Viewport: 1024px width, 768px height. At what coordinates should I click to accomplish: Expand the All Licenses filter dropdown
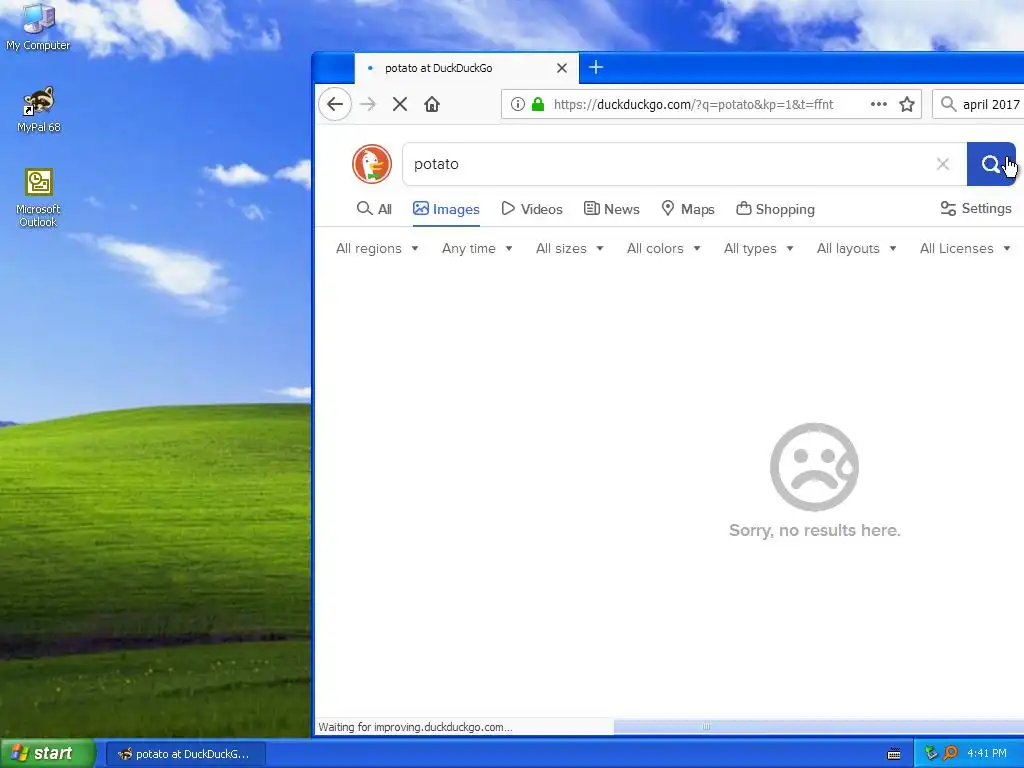965,248
